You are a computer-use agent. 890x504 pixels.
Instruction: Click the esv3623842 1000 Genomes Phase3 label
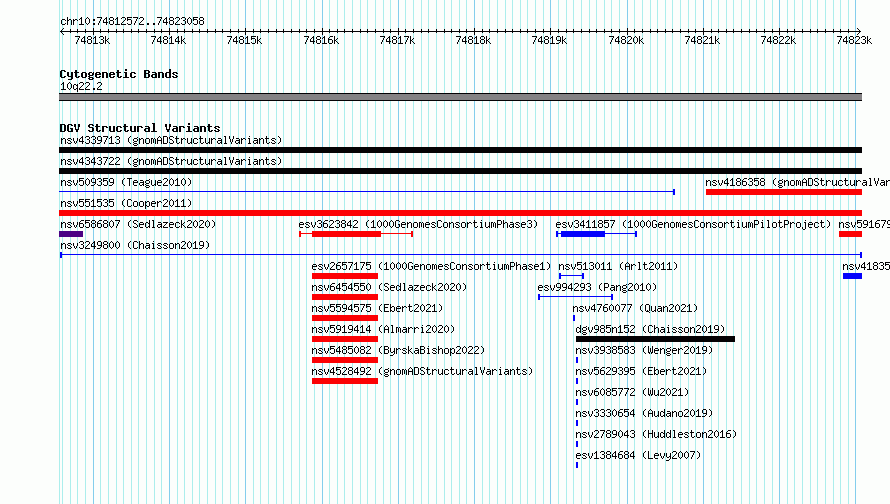418,224
